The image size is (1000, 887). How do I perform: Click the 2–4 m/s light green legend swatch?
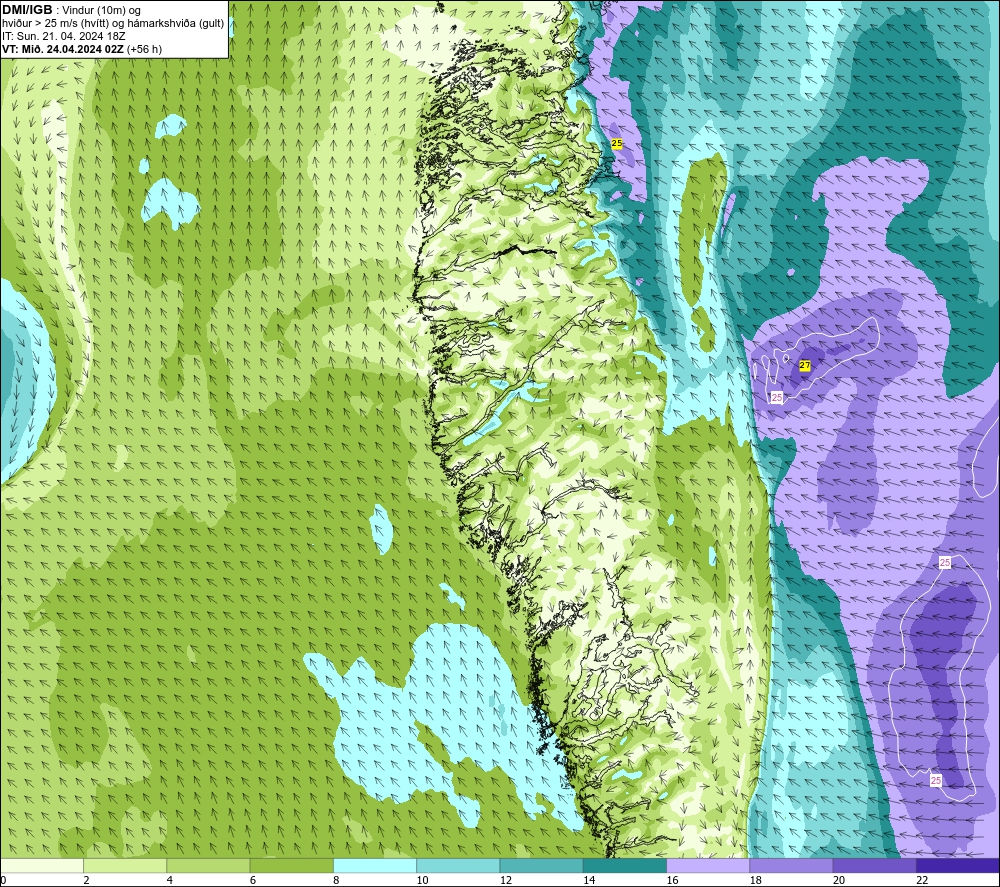coord(125,865)
